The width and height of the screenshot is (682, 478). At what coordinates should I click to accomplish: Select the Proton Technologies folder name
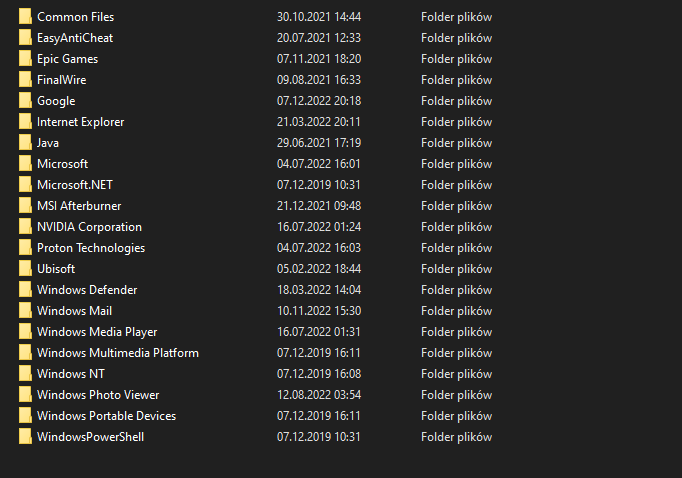91,248
